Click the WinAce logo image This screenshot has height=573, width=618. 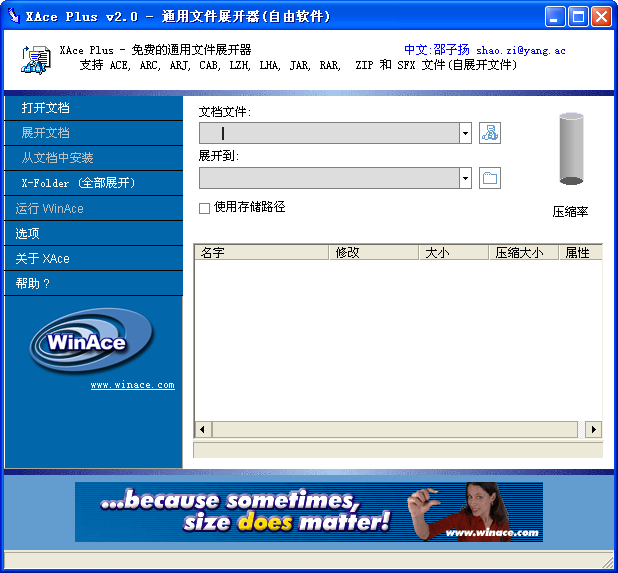tap(91, 342)
